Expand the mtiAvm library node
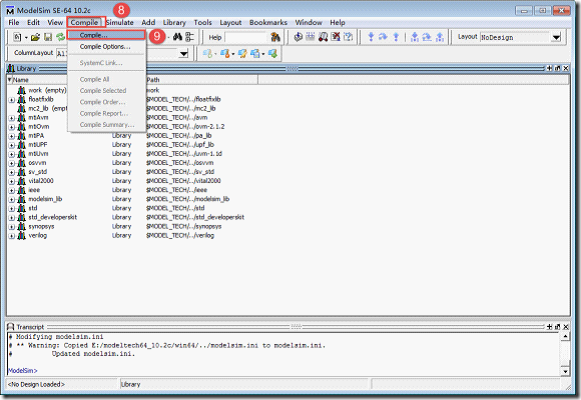The image size is (581, 400). click(x=11, y=118)
